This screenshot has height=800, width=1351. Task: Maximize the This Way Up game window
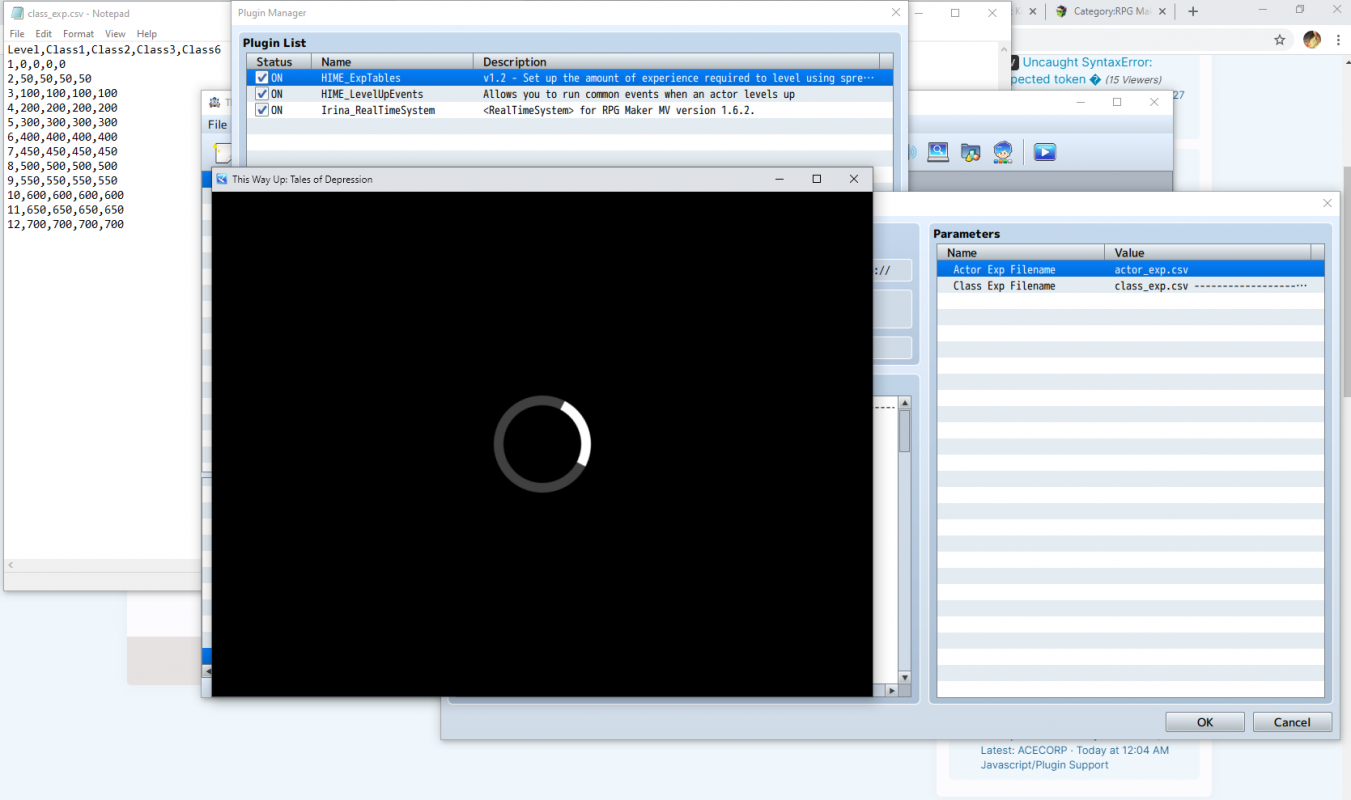tap(816, 179)
